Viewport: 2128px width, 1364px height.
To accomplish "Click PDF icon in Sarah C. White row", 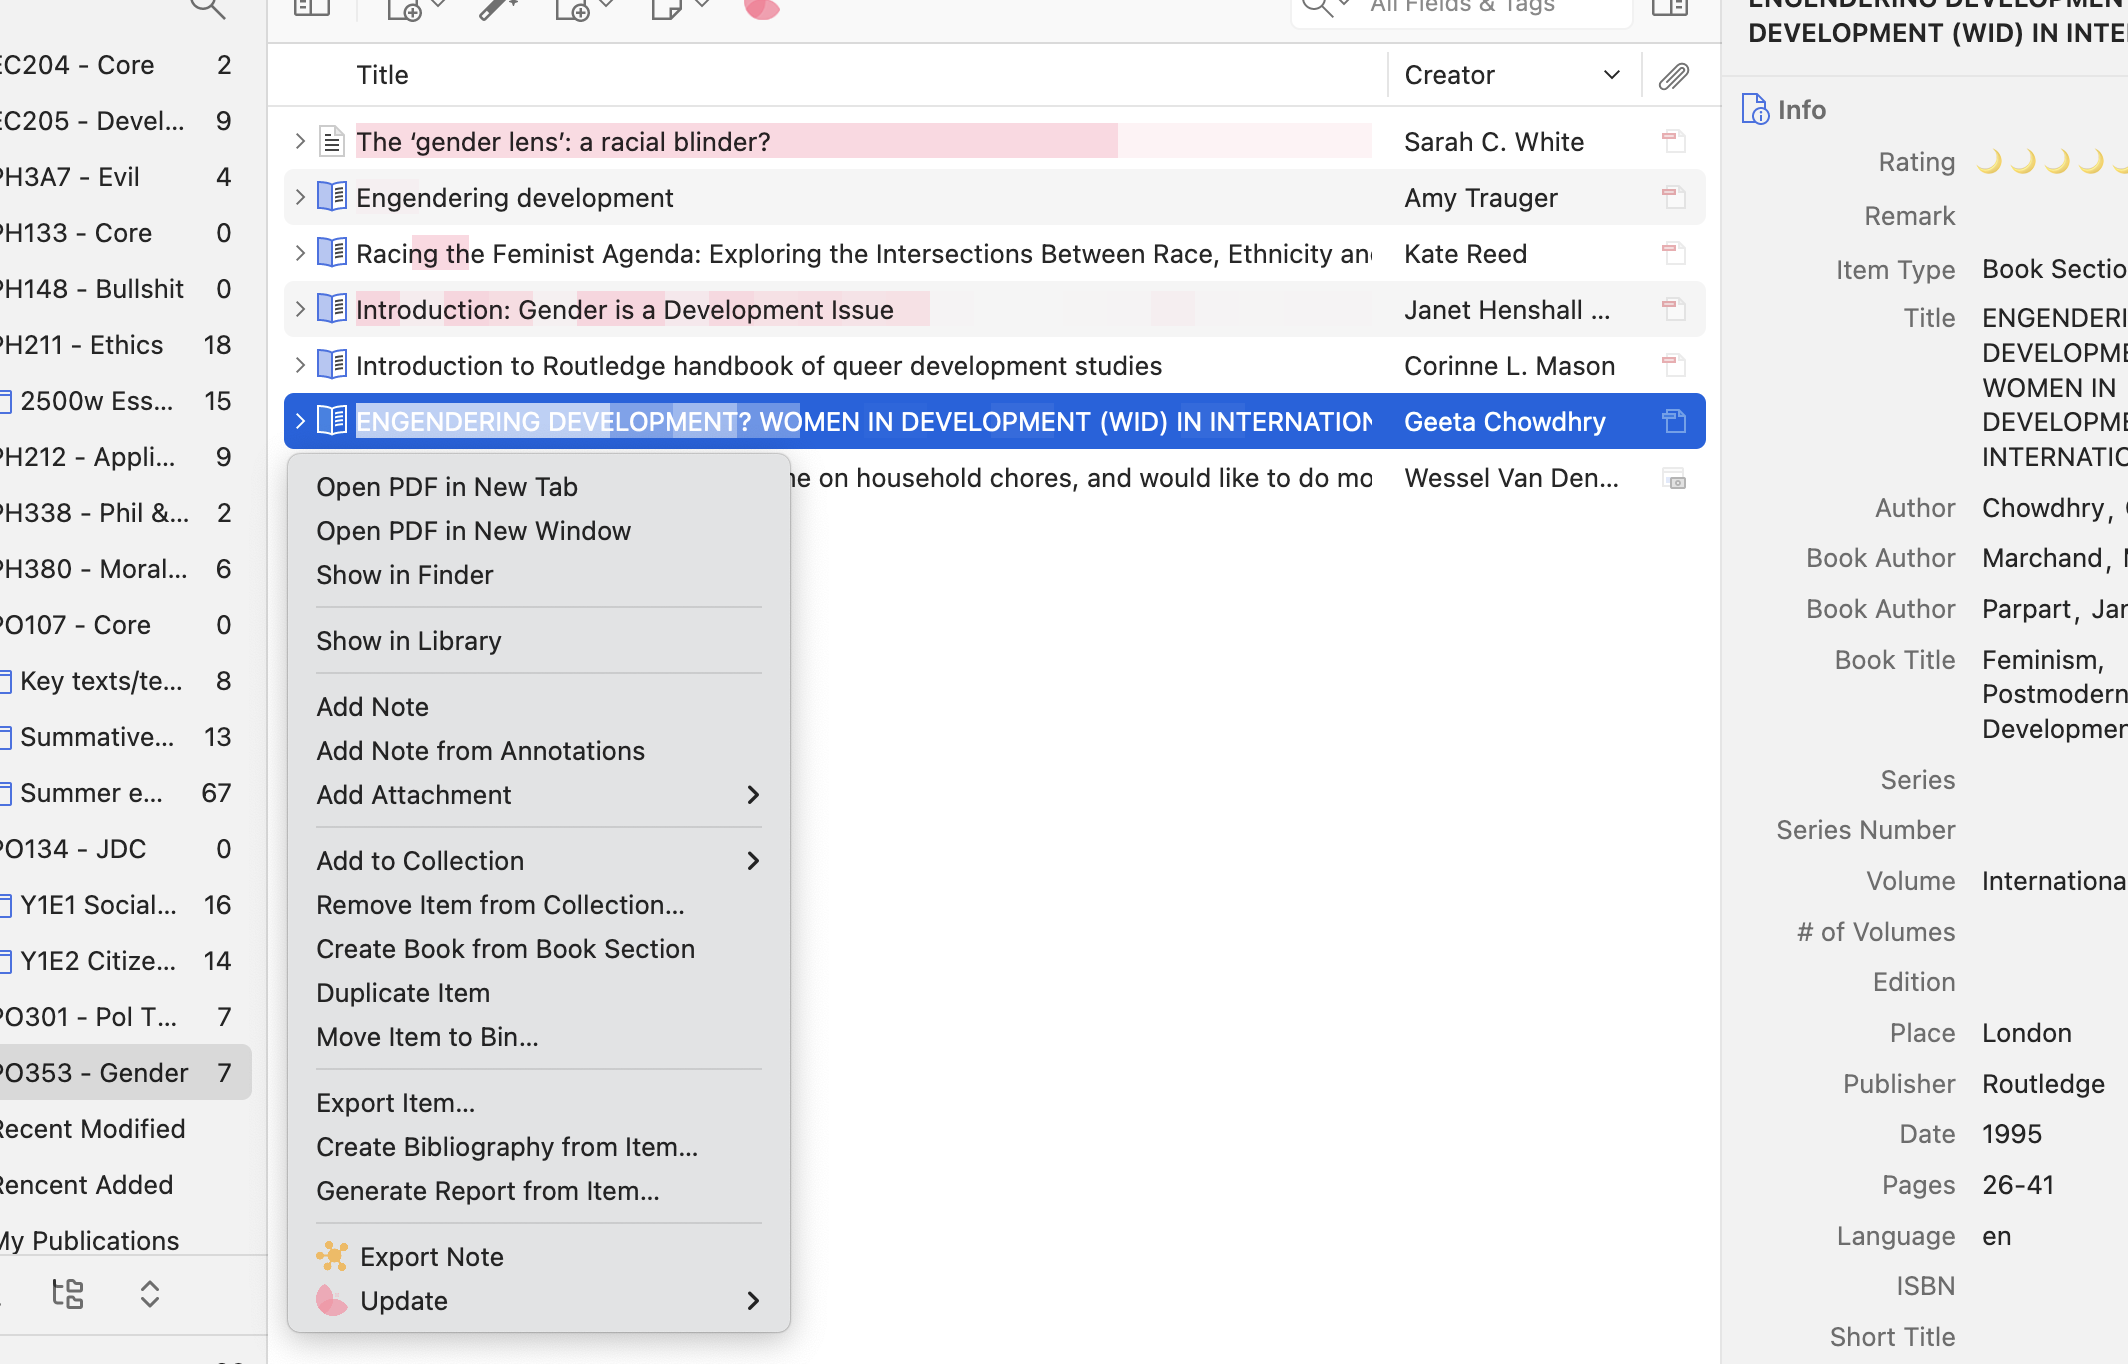I will [x=1673, y=142].
